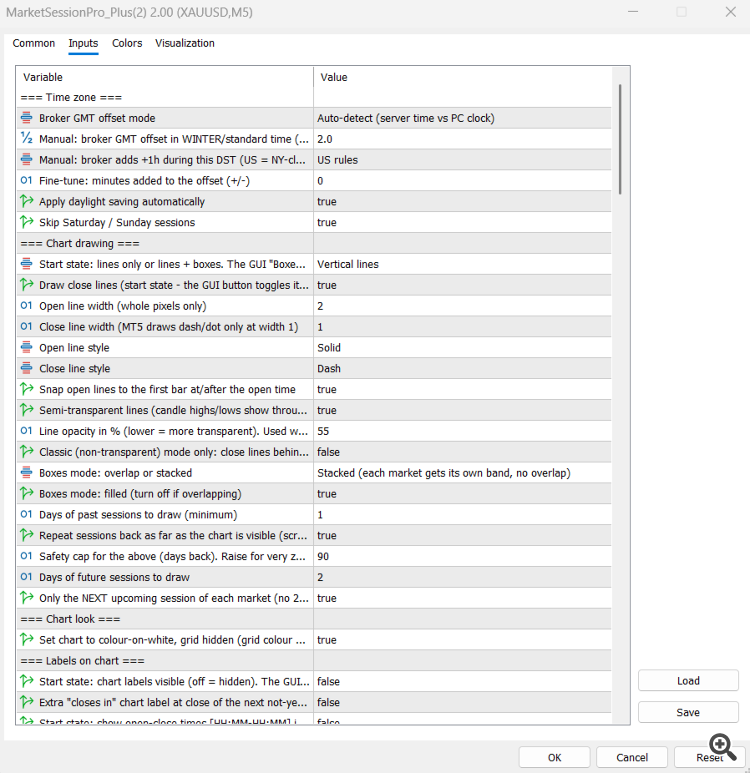This screenshot has height=773, width=750.
Task: Toggle Snap open lines to first bar value
Action: (463, 389)
